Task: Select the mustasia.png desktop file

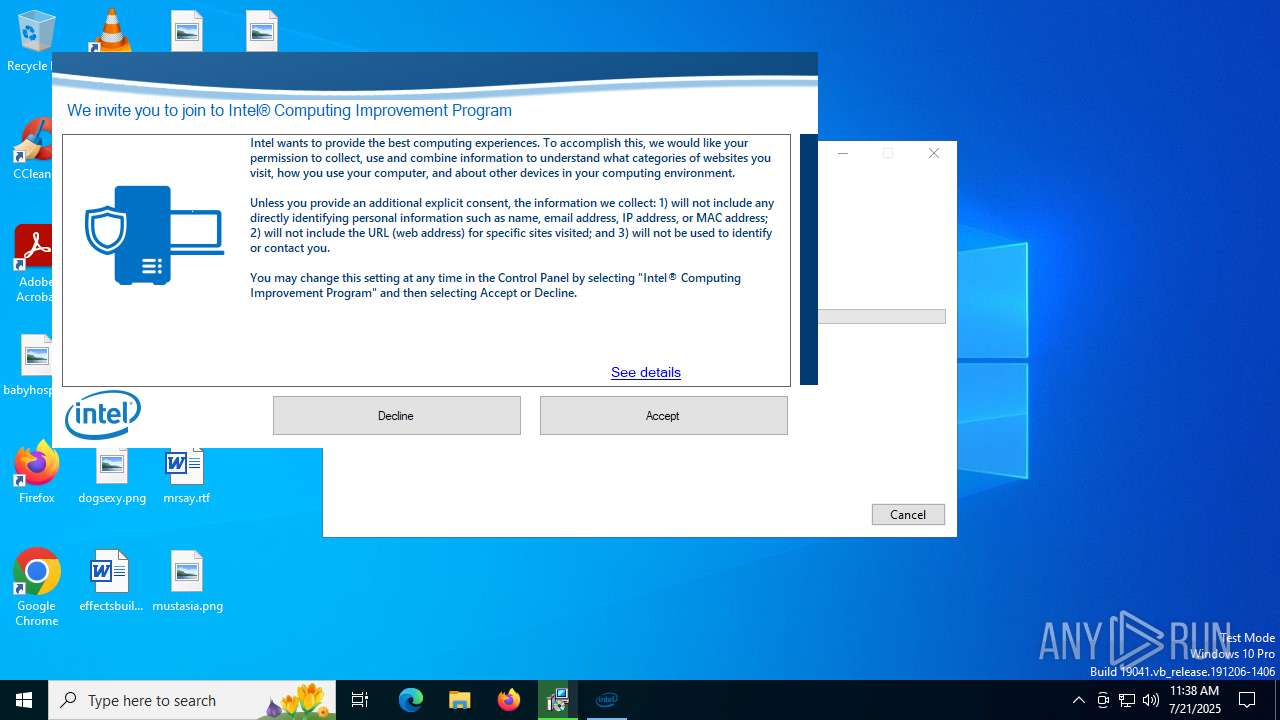Action: pos(187,581)
